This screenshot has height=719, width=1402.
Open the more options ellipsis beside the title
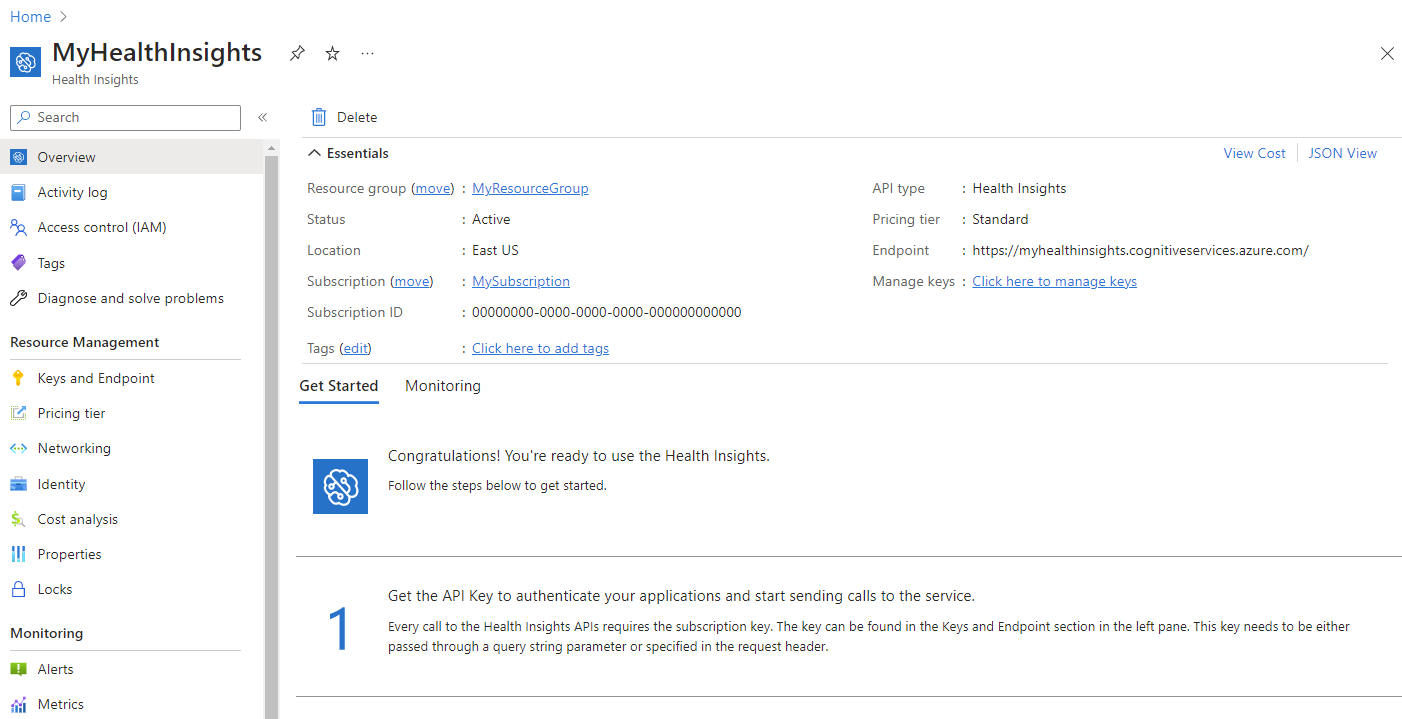(367, 54)
